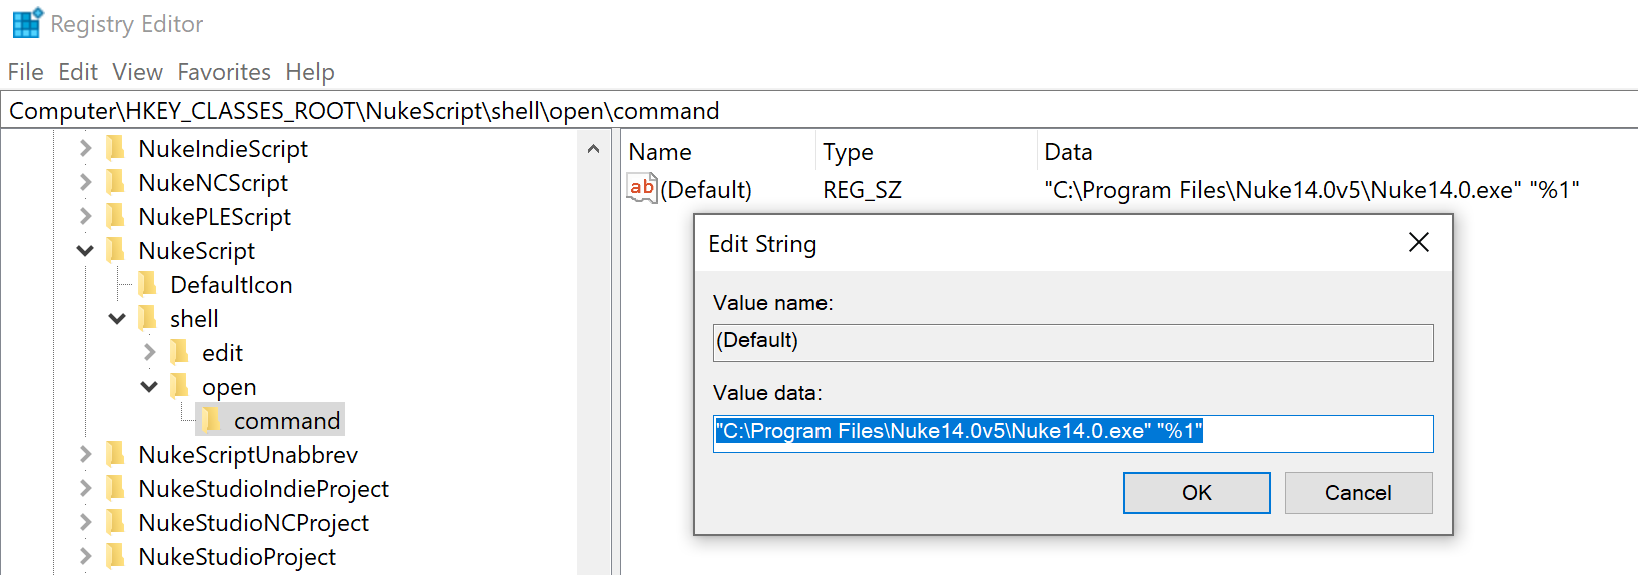This screenshot has width=1638, height=575.
Task: Click the command folder icon
Action: pos(212,420)
